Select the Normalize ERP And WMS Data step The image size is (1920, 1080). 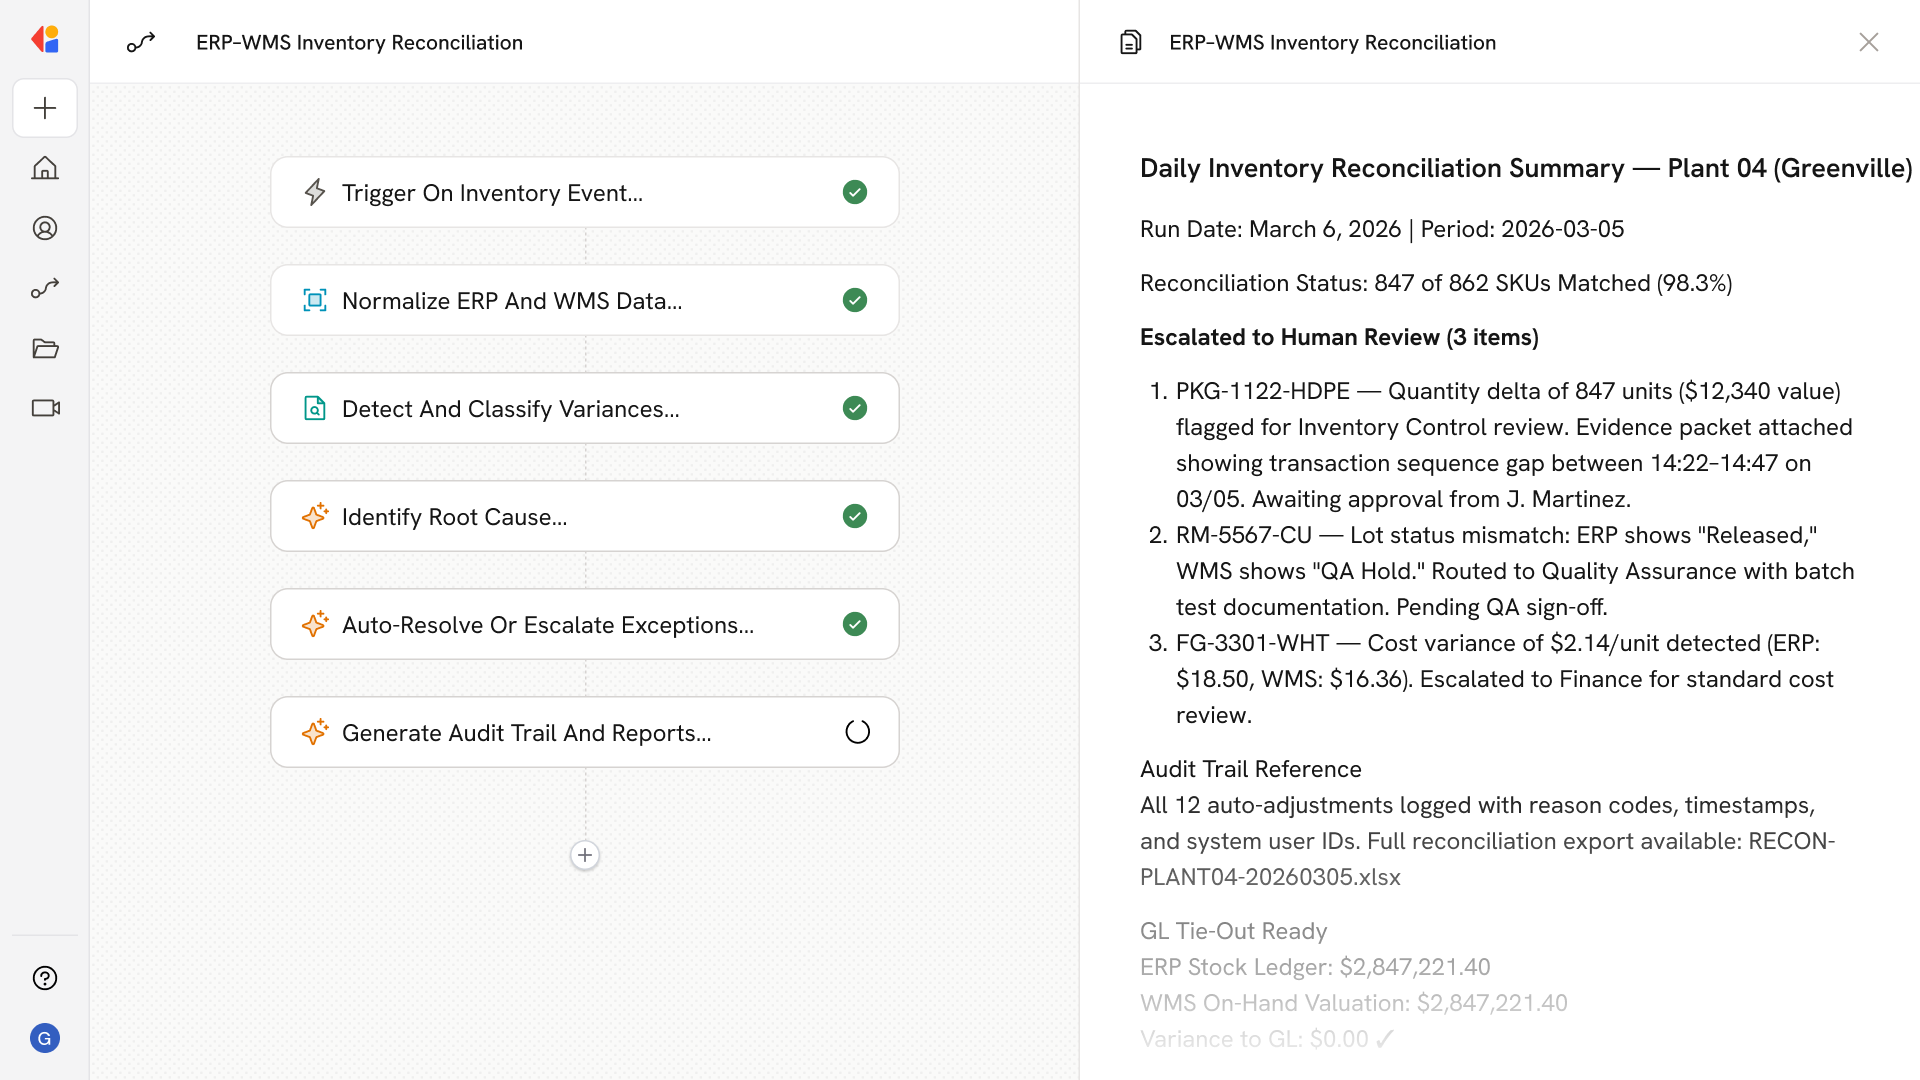(x=584, y=300)
